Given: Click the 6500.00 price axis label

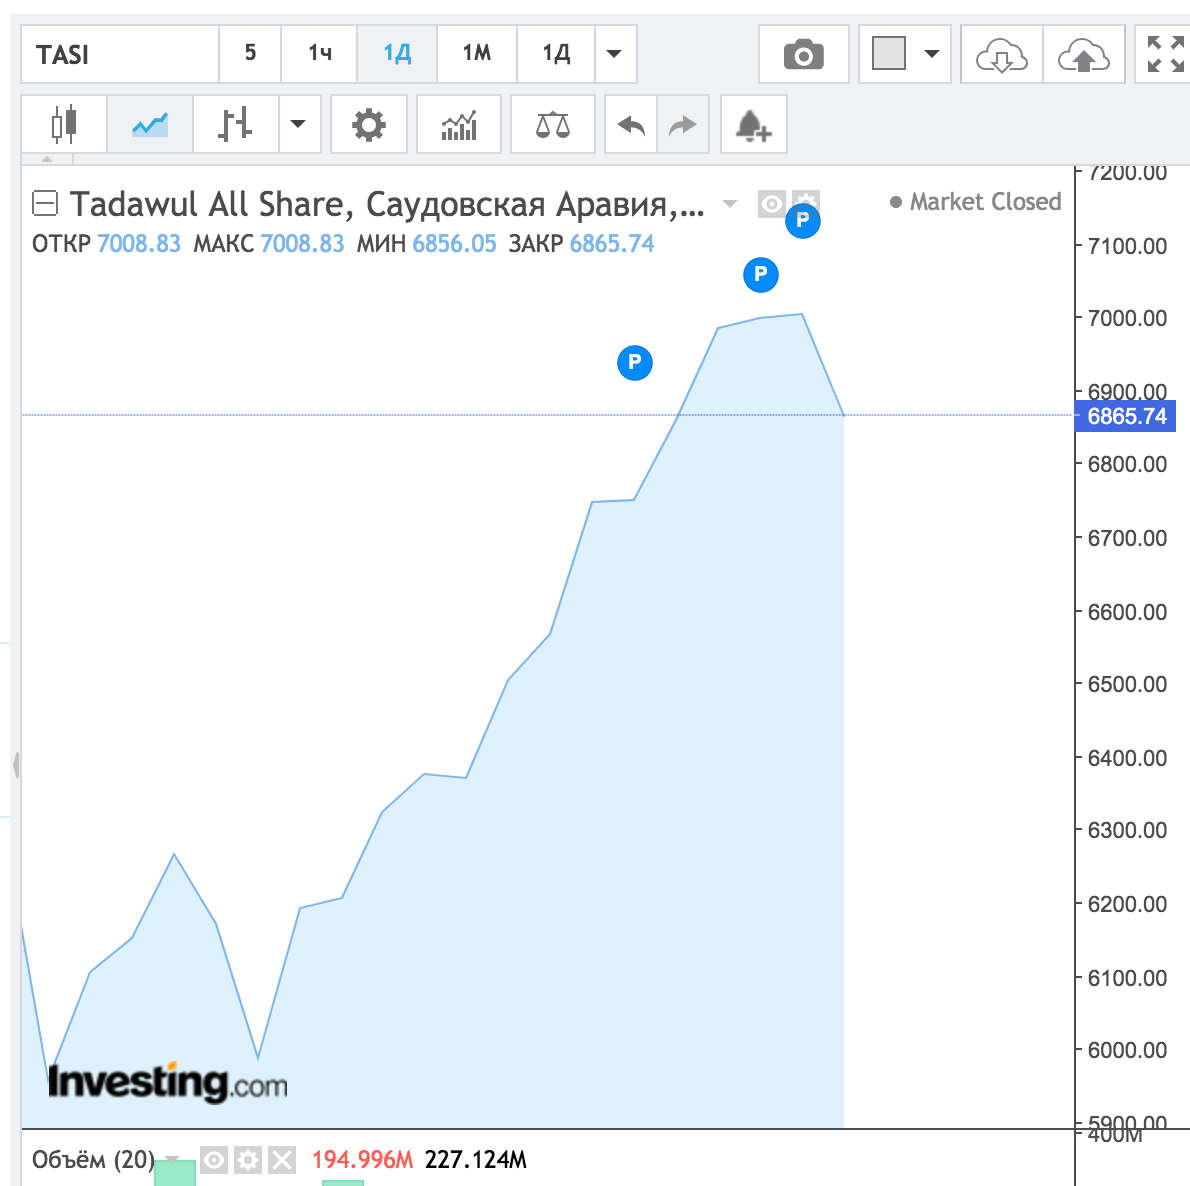Looking at the screenshot, I should [1127, 684].
